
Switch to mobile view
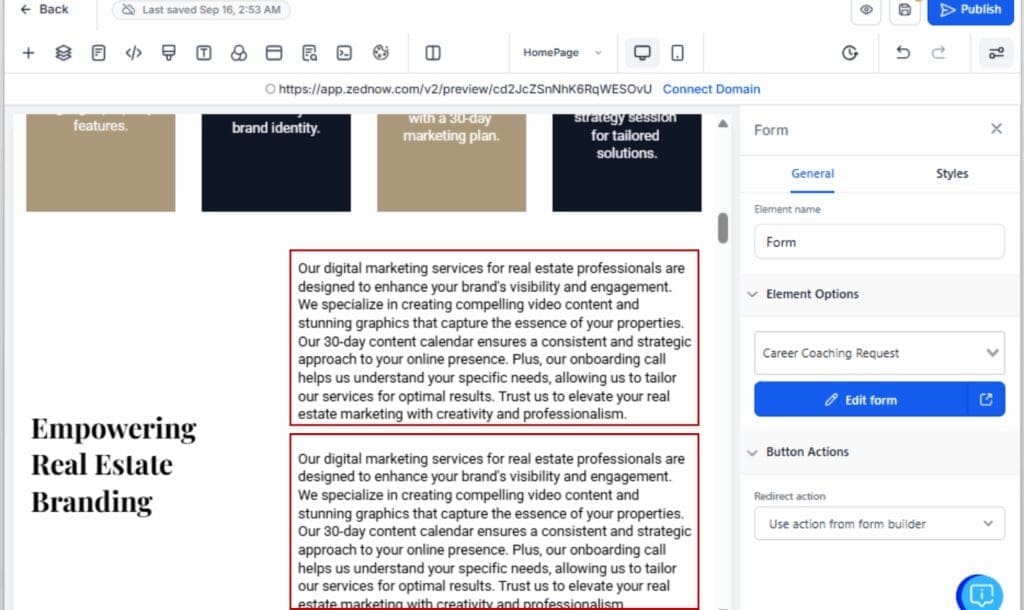tap(677, 53)
